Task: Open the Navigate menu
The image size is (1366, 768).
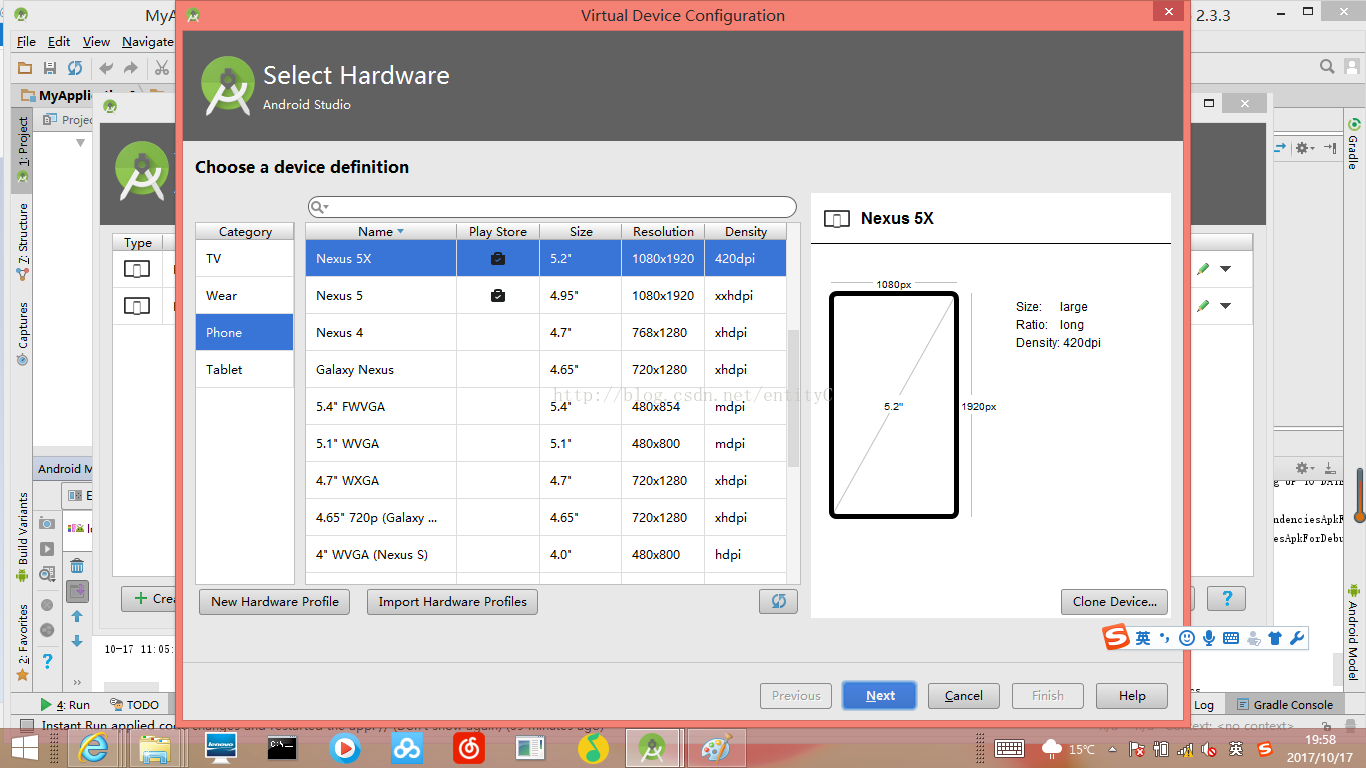Action: tap(148, 41)
